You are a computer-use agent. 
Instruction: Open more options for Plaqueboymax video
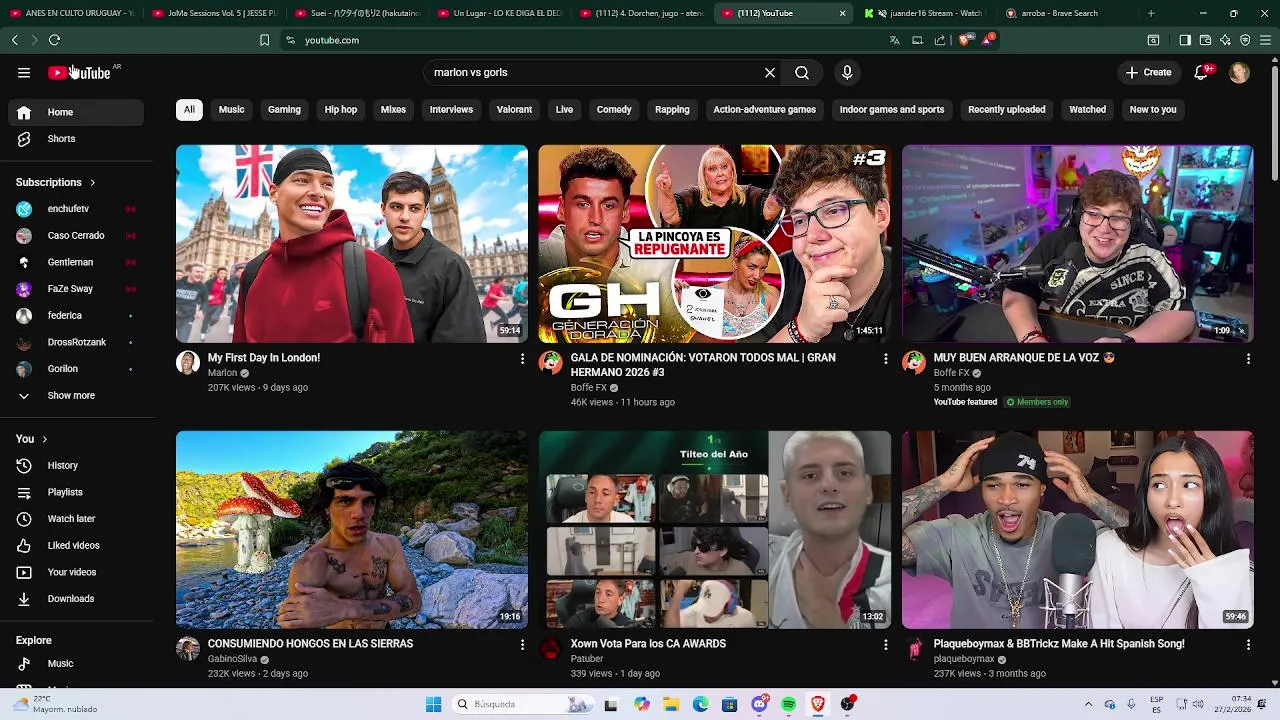click(1248, 645)
